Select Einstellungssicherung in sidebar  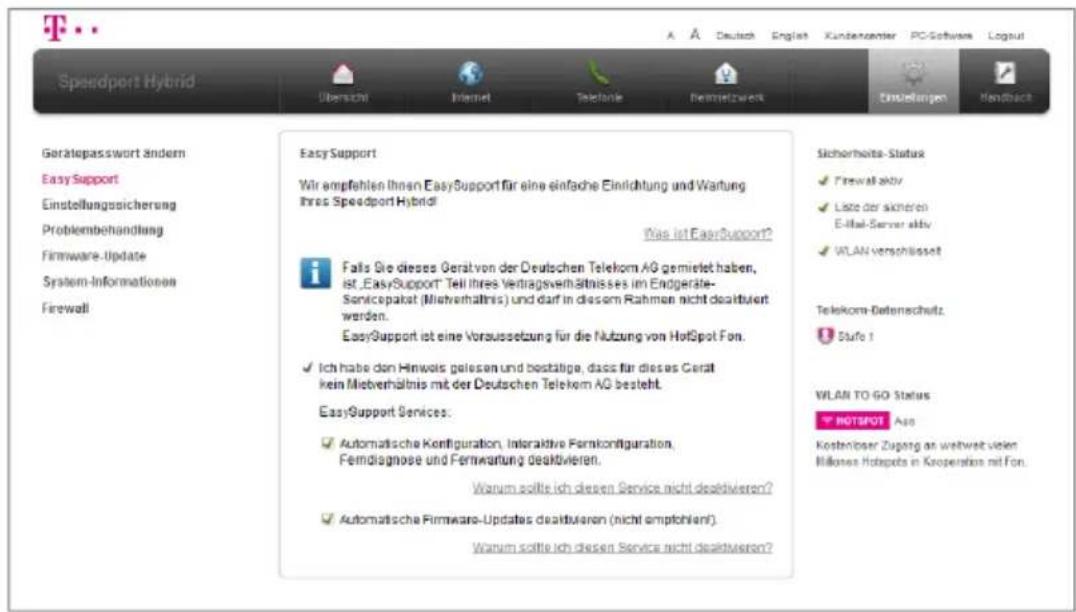click(x=108, y=204)
